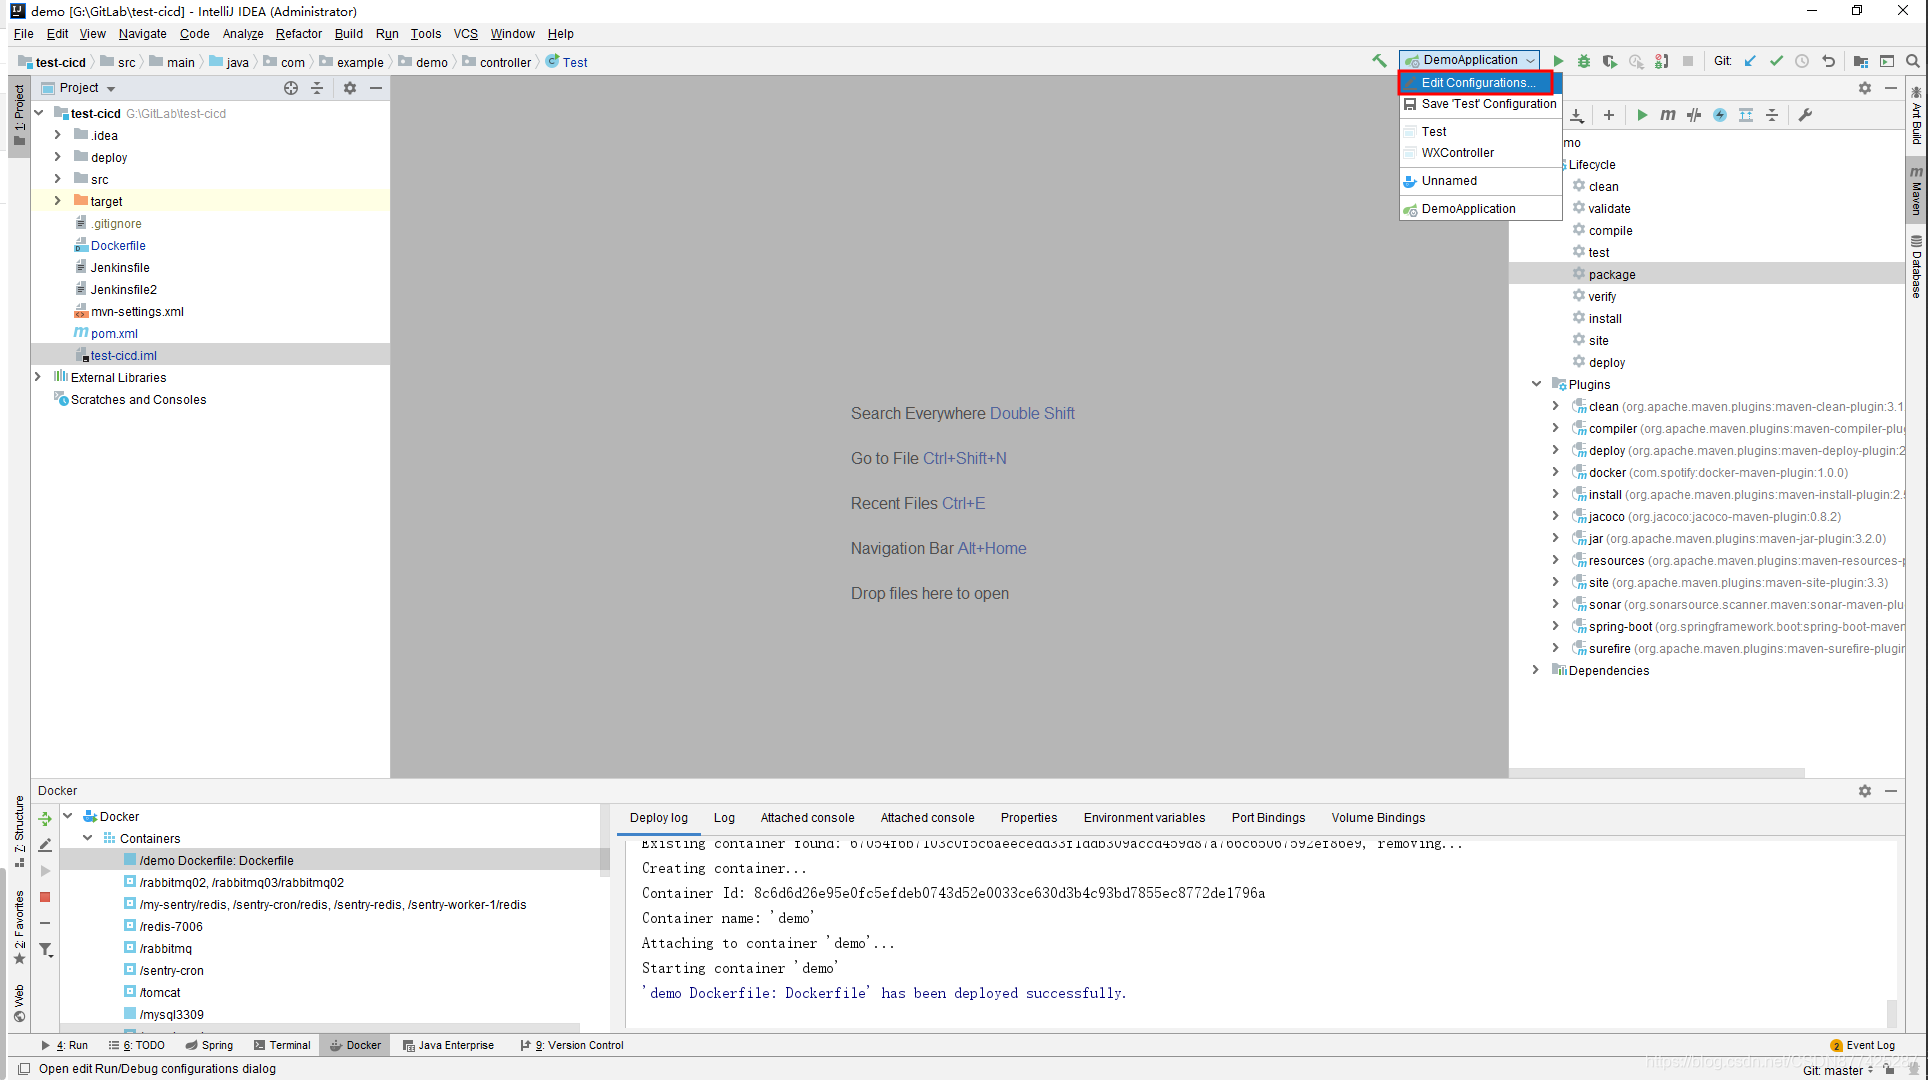
Task: Click the Execute Maven Goal 'm' icon
Action: (1668, 115)
